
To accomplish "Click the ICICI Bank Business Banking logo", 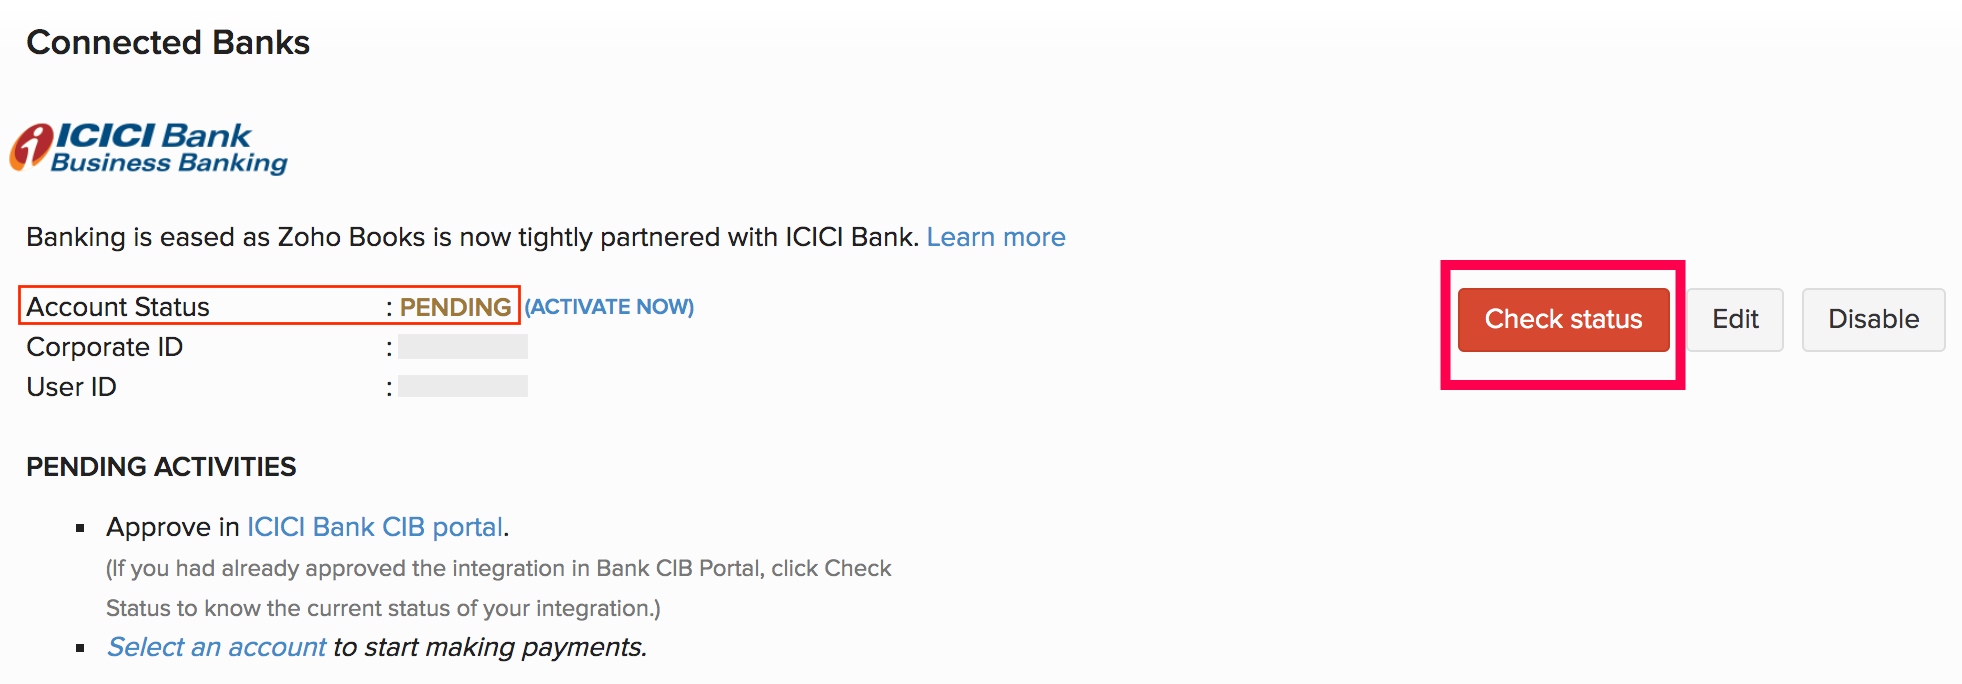I will point(150,148).
